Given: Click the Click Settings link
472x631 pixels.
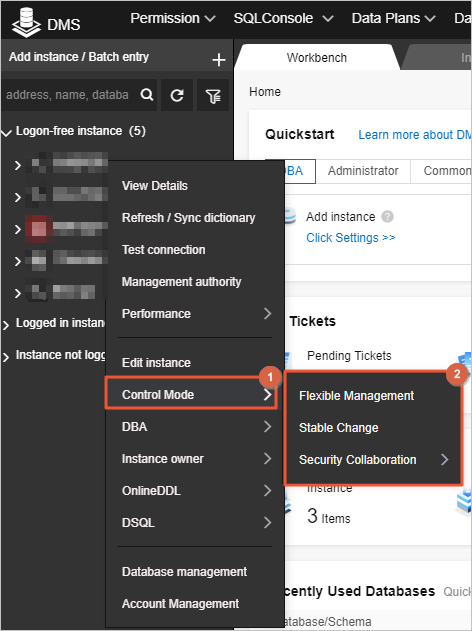Looking at the screenshot, I should pyautogui.click(x=350, y=238).
